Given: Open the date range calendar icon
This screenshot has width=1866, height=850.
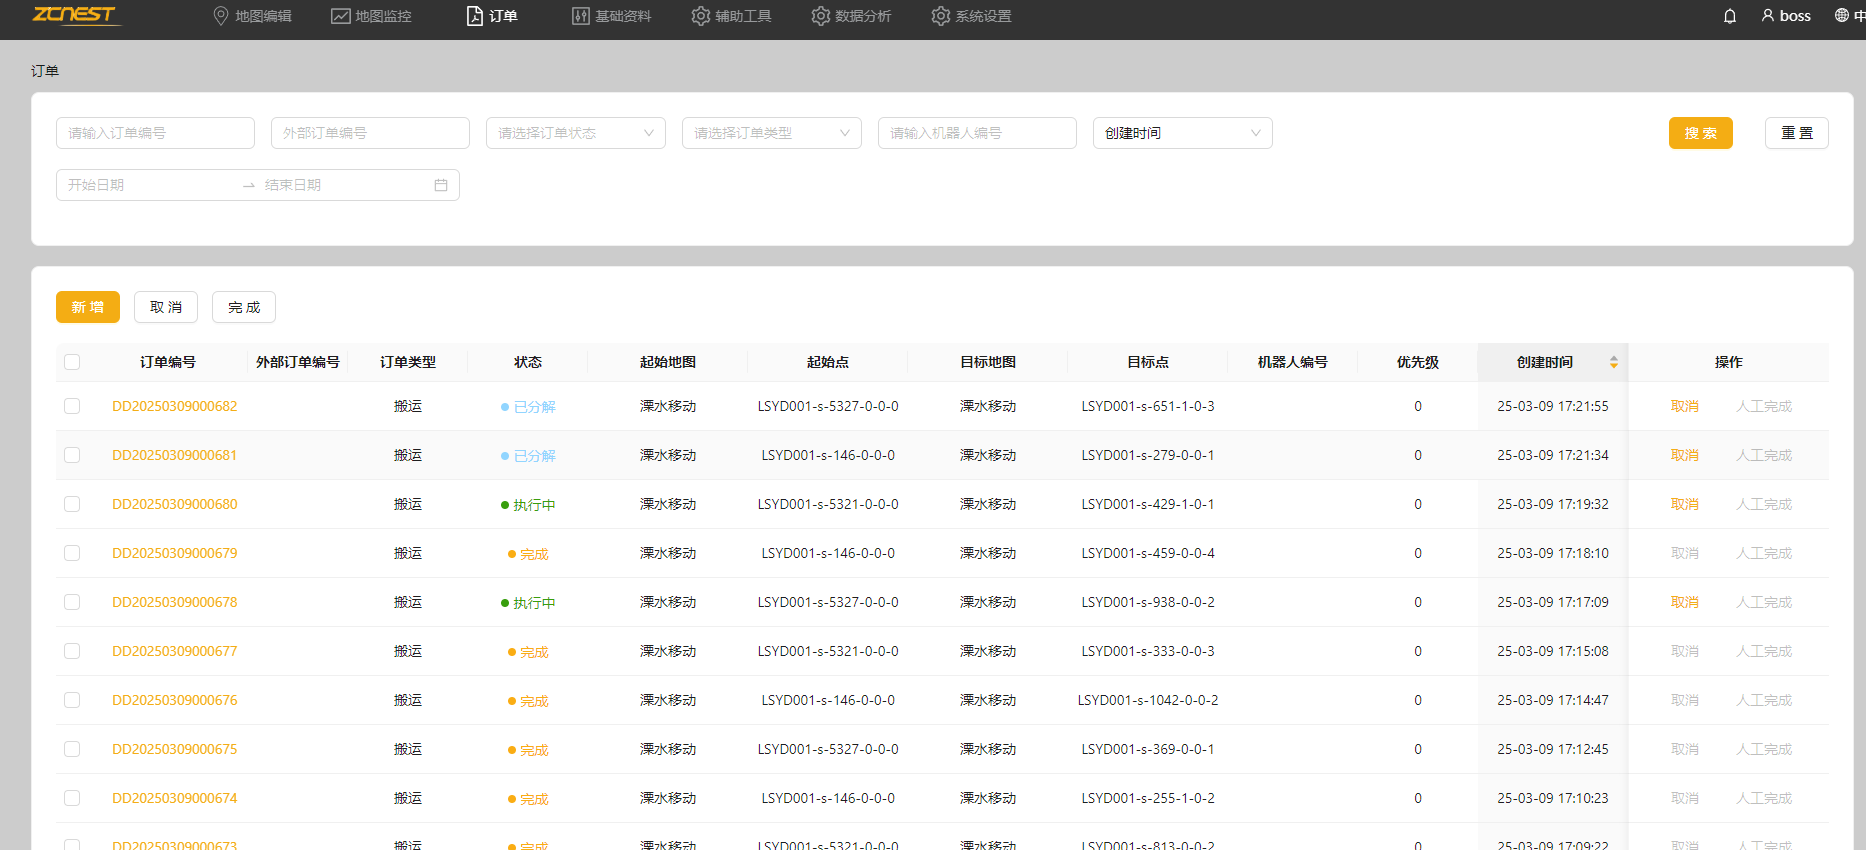Looking at the screenshot, I should pos(441,185).
